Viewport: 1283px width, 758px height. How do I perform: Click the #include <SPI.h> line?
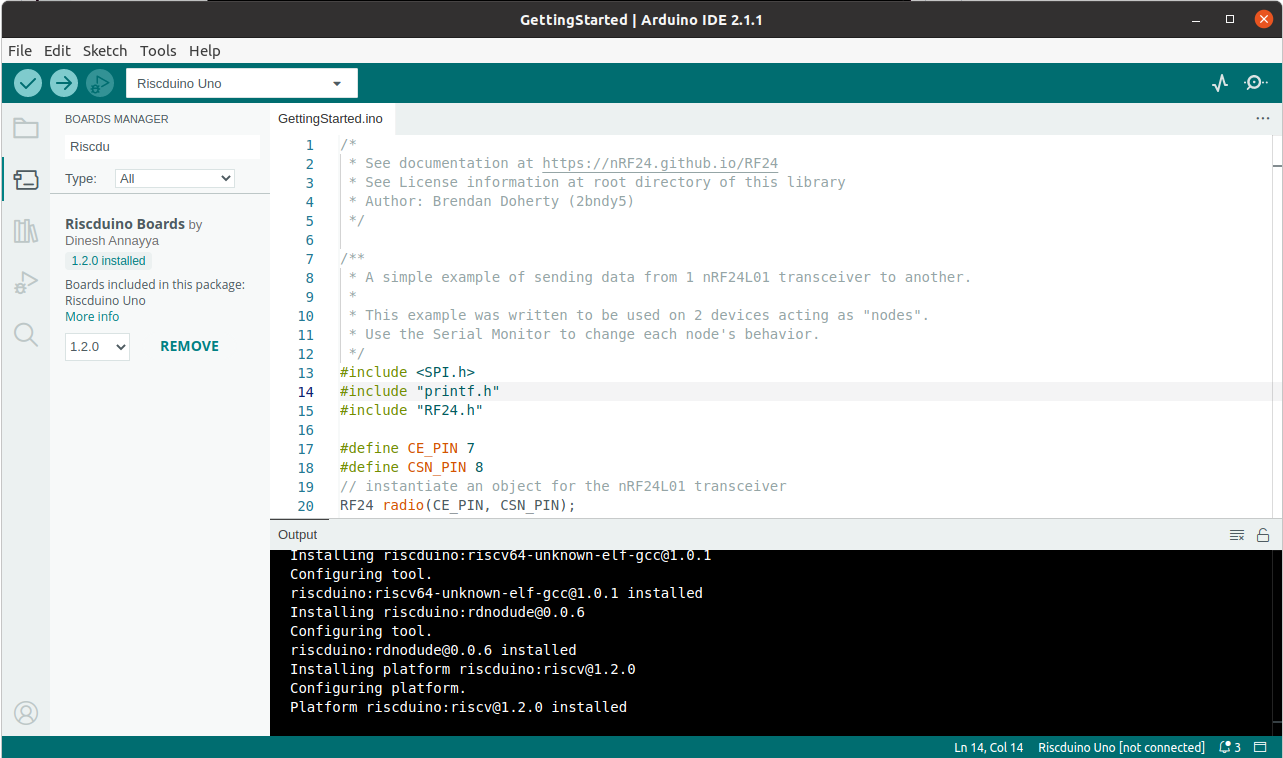(407, 373)
